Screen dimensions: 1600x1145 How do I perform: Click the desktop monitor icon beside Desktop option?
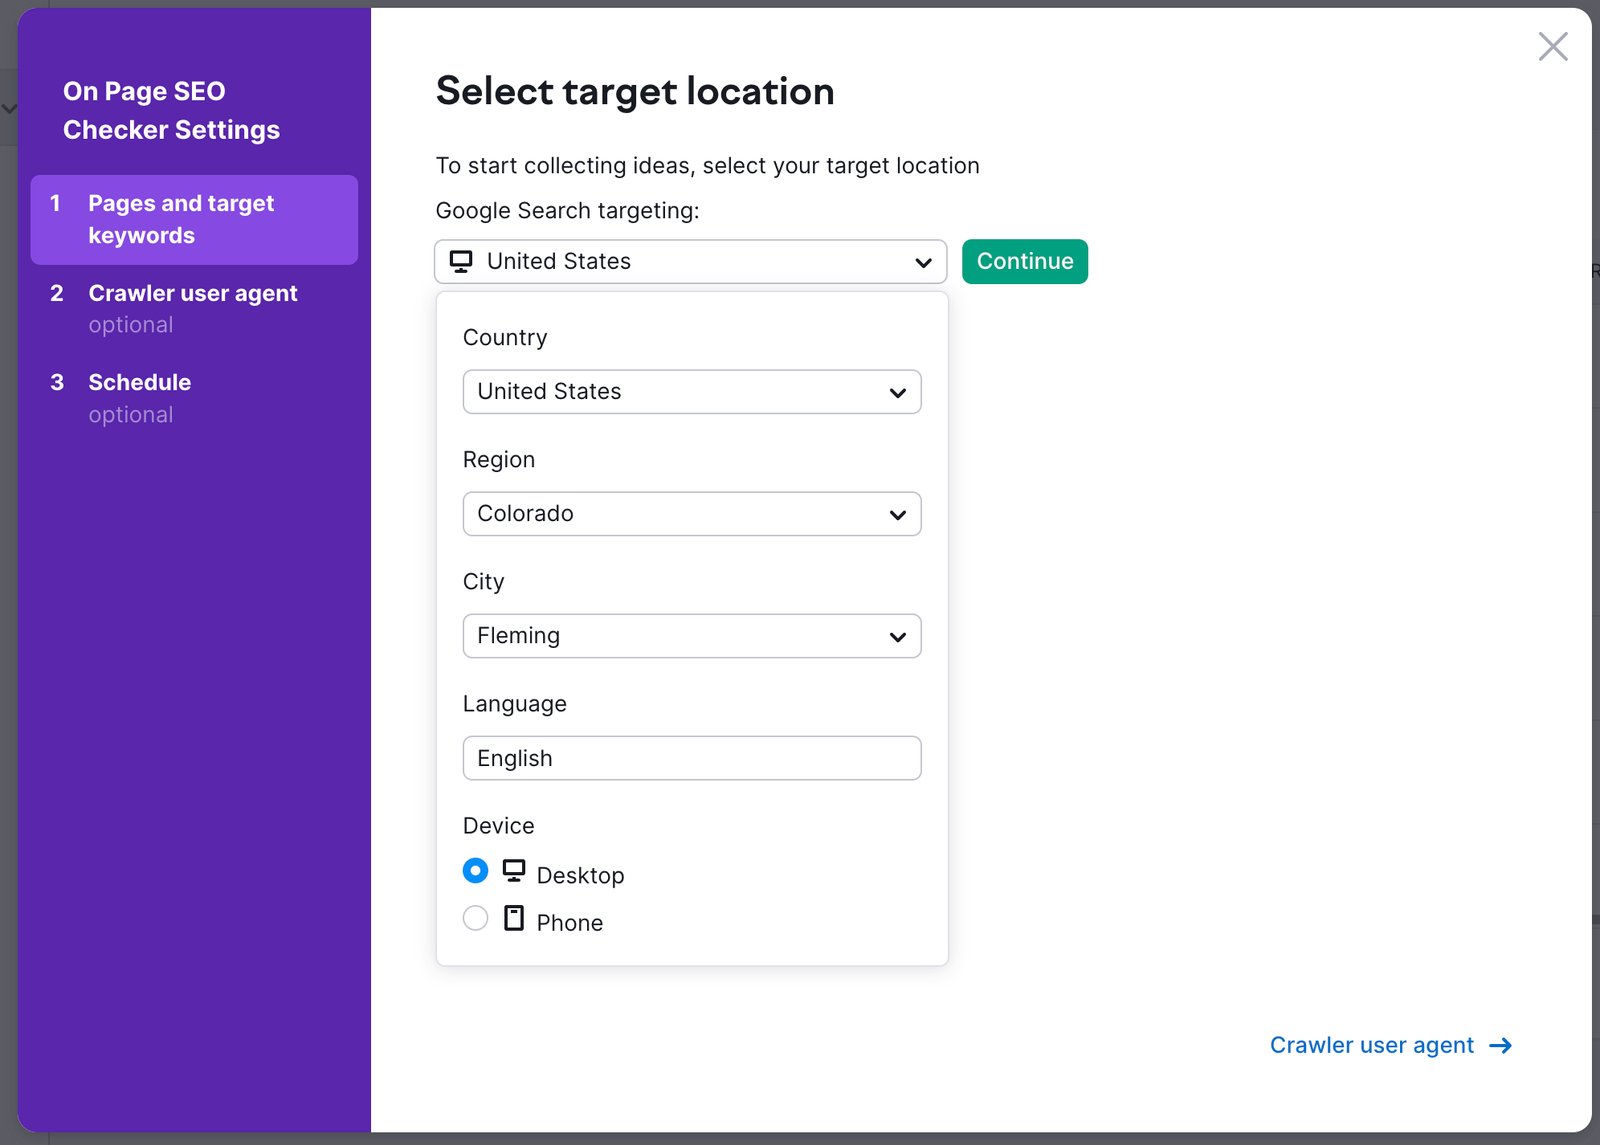point(514,871)
